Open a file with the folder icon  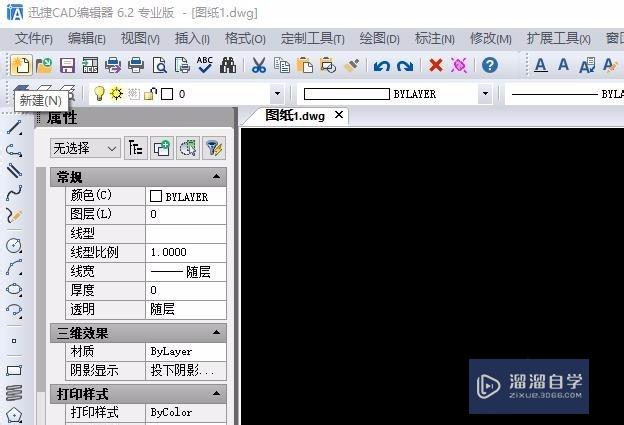44,65
